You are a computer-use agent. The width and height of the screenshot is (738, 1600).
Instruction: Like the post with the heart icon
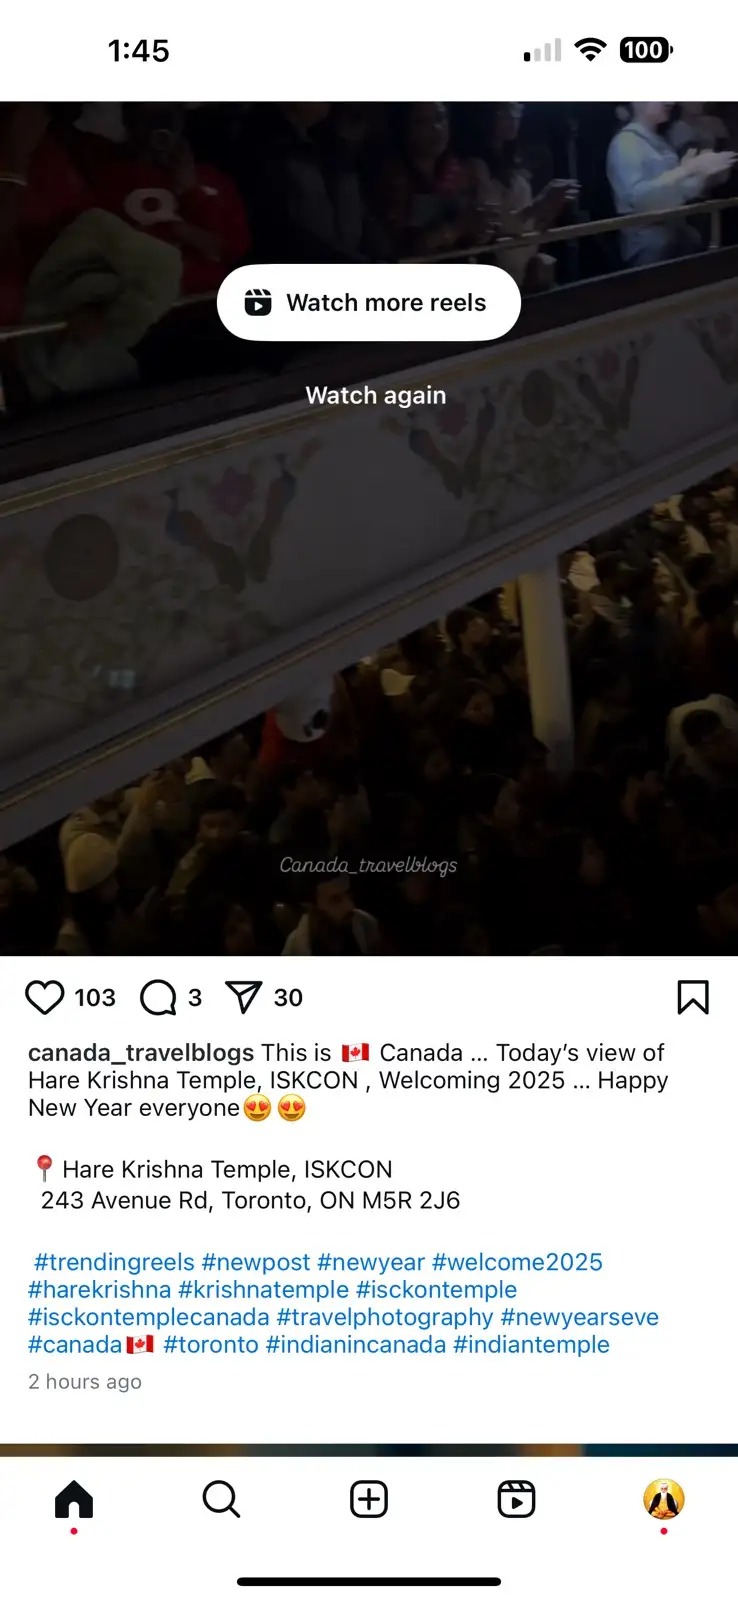coord(44,997)
